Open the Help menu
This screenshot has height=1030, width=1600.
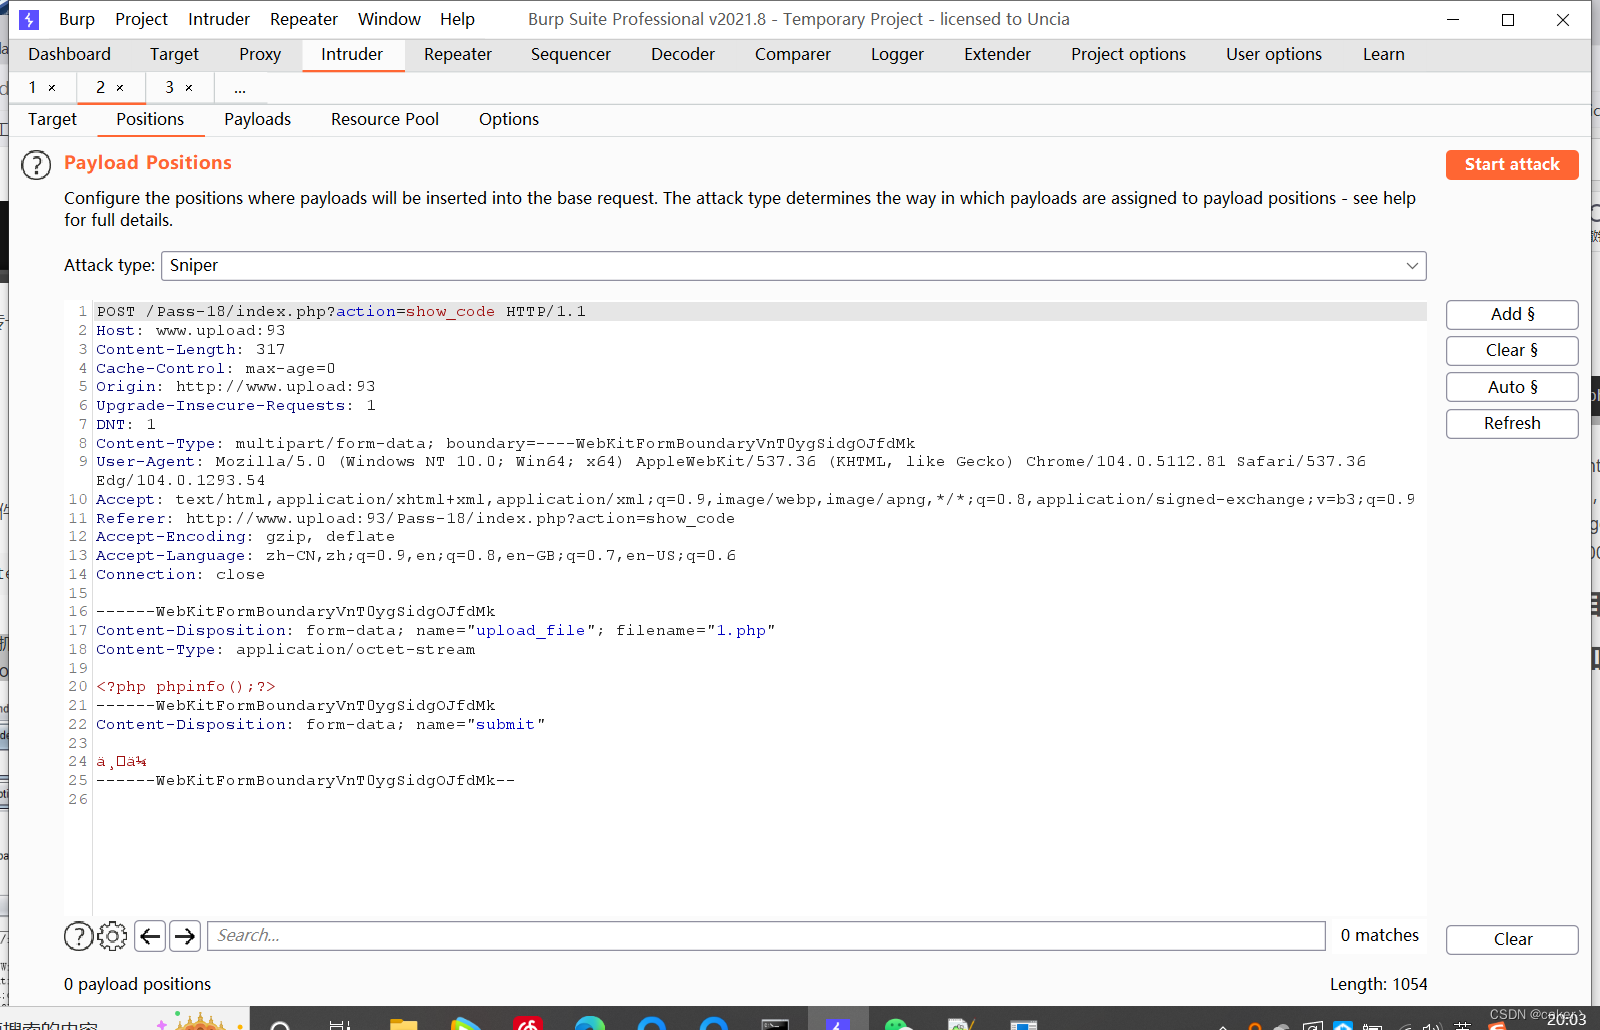point(457,19)
